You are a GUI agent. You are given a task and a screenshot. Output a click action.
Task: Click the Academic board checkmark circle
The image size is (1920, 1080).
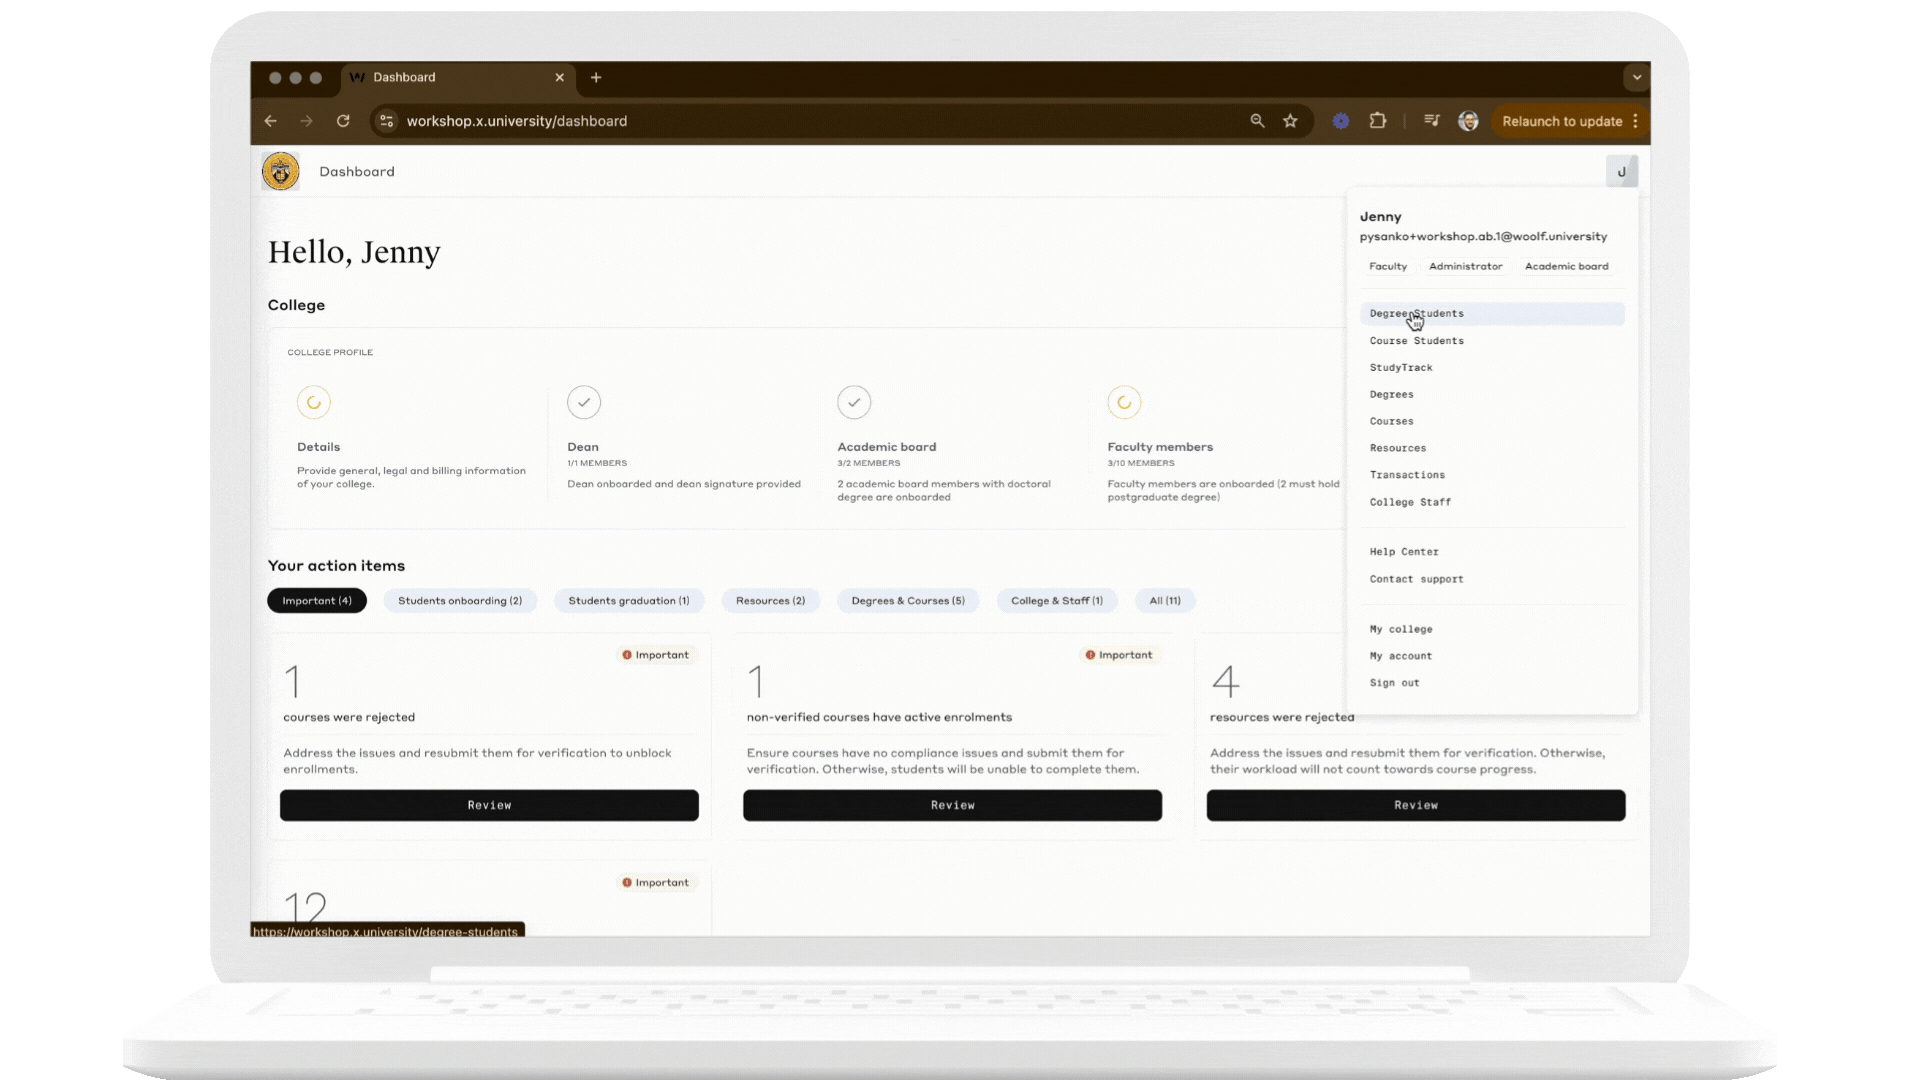pyautogui.click(x=854, y=402)
